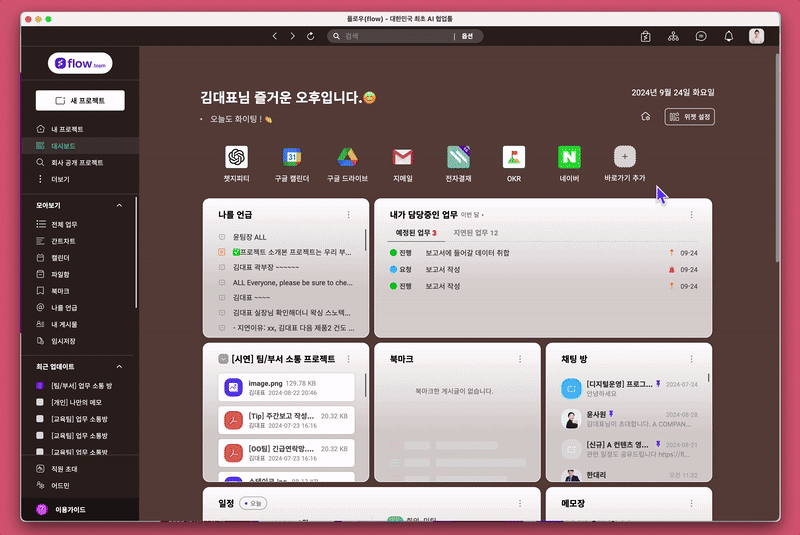Open the 위젯 설정 button
Image resolution: width=800 pixels, height=535 pixels.
pos(690,116)
